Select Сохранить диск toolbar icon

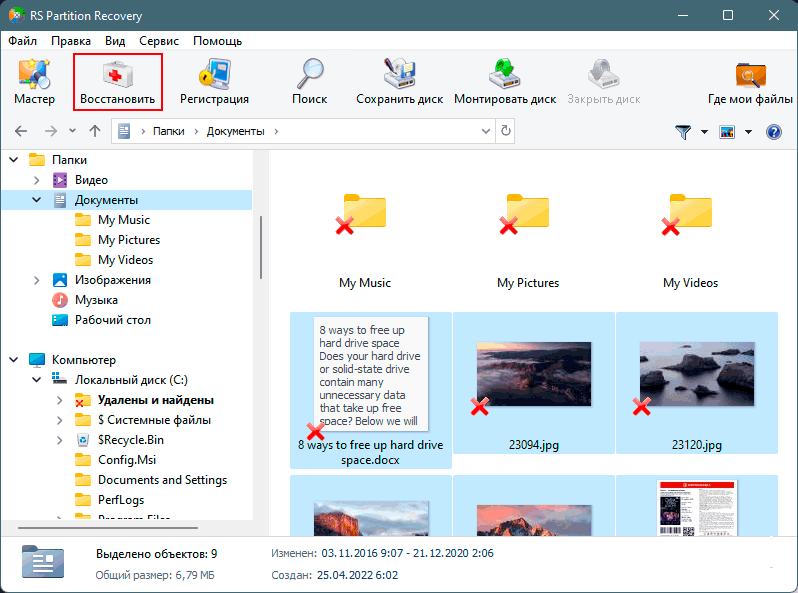[x=400, y=81]
